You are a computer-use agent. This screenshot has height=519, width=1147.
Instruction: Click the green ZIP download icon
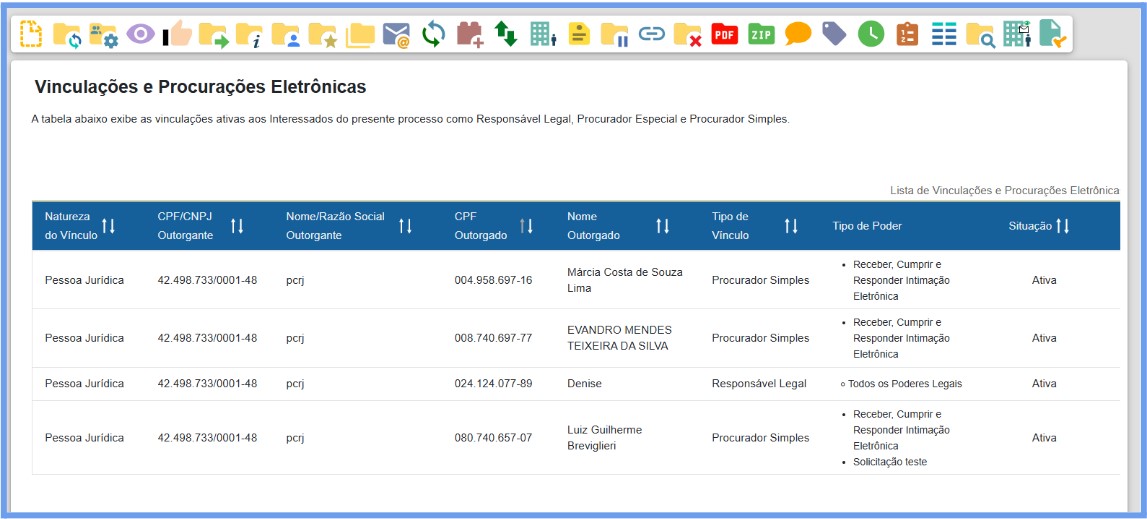click(x=762, y=34)
